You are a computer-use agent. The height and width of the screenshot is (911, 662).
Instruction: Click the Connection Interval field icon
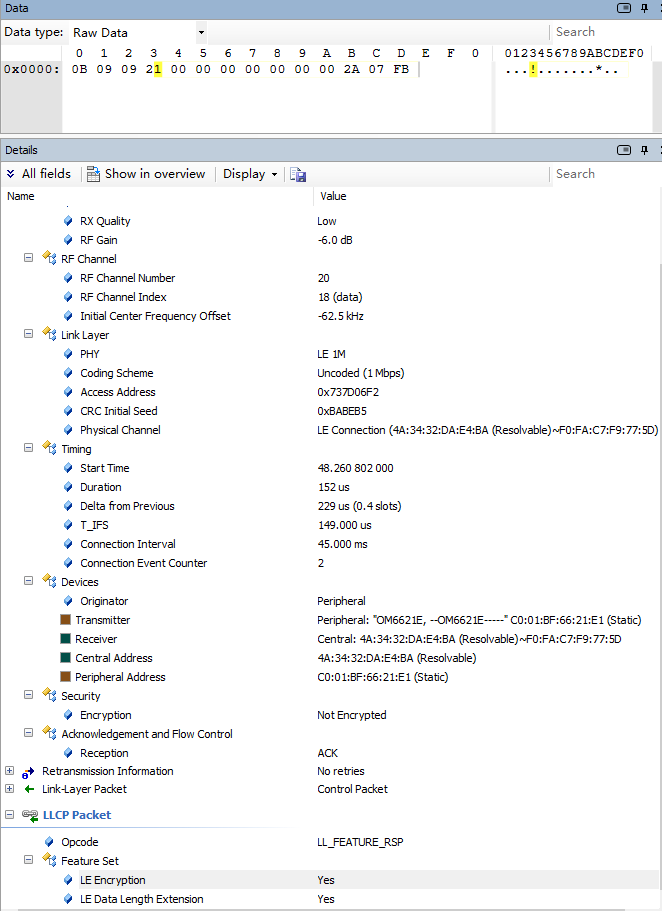[x=68, y=544]
